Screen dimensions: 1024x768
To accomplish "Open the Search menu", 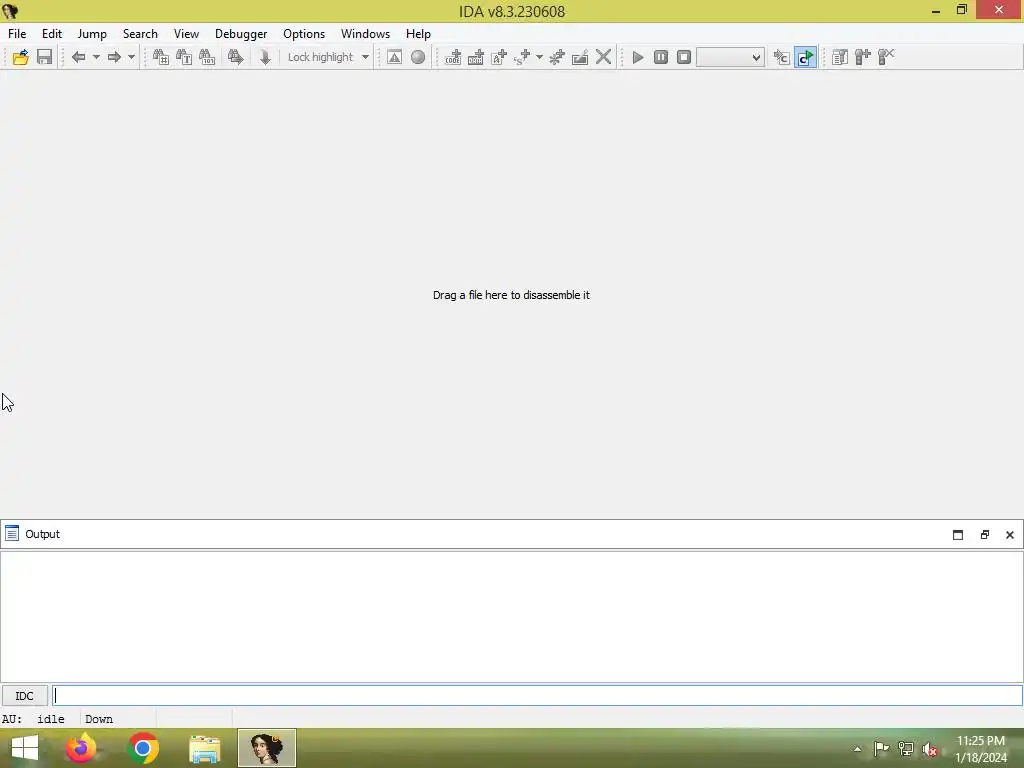I will click(x=140, y=33).
